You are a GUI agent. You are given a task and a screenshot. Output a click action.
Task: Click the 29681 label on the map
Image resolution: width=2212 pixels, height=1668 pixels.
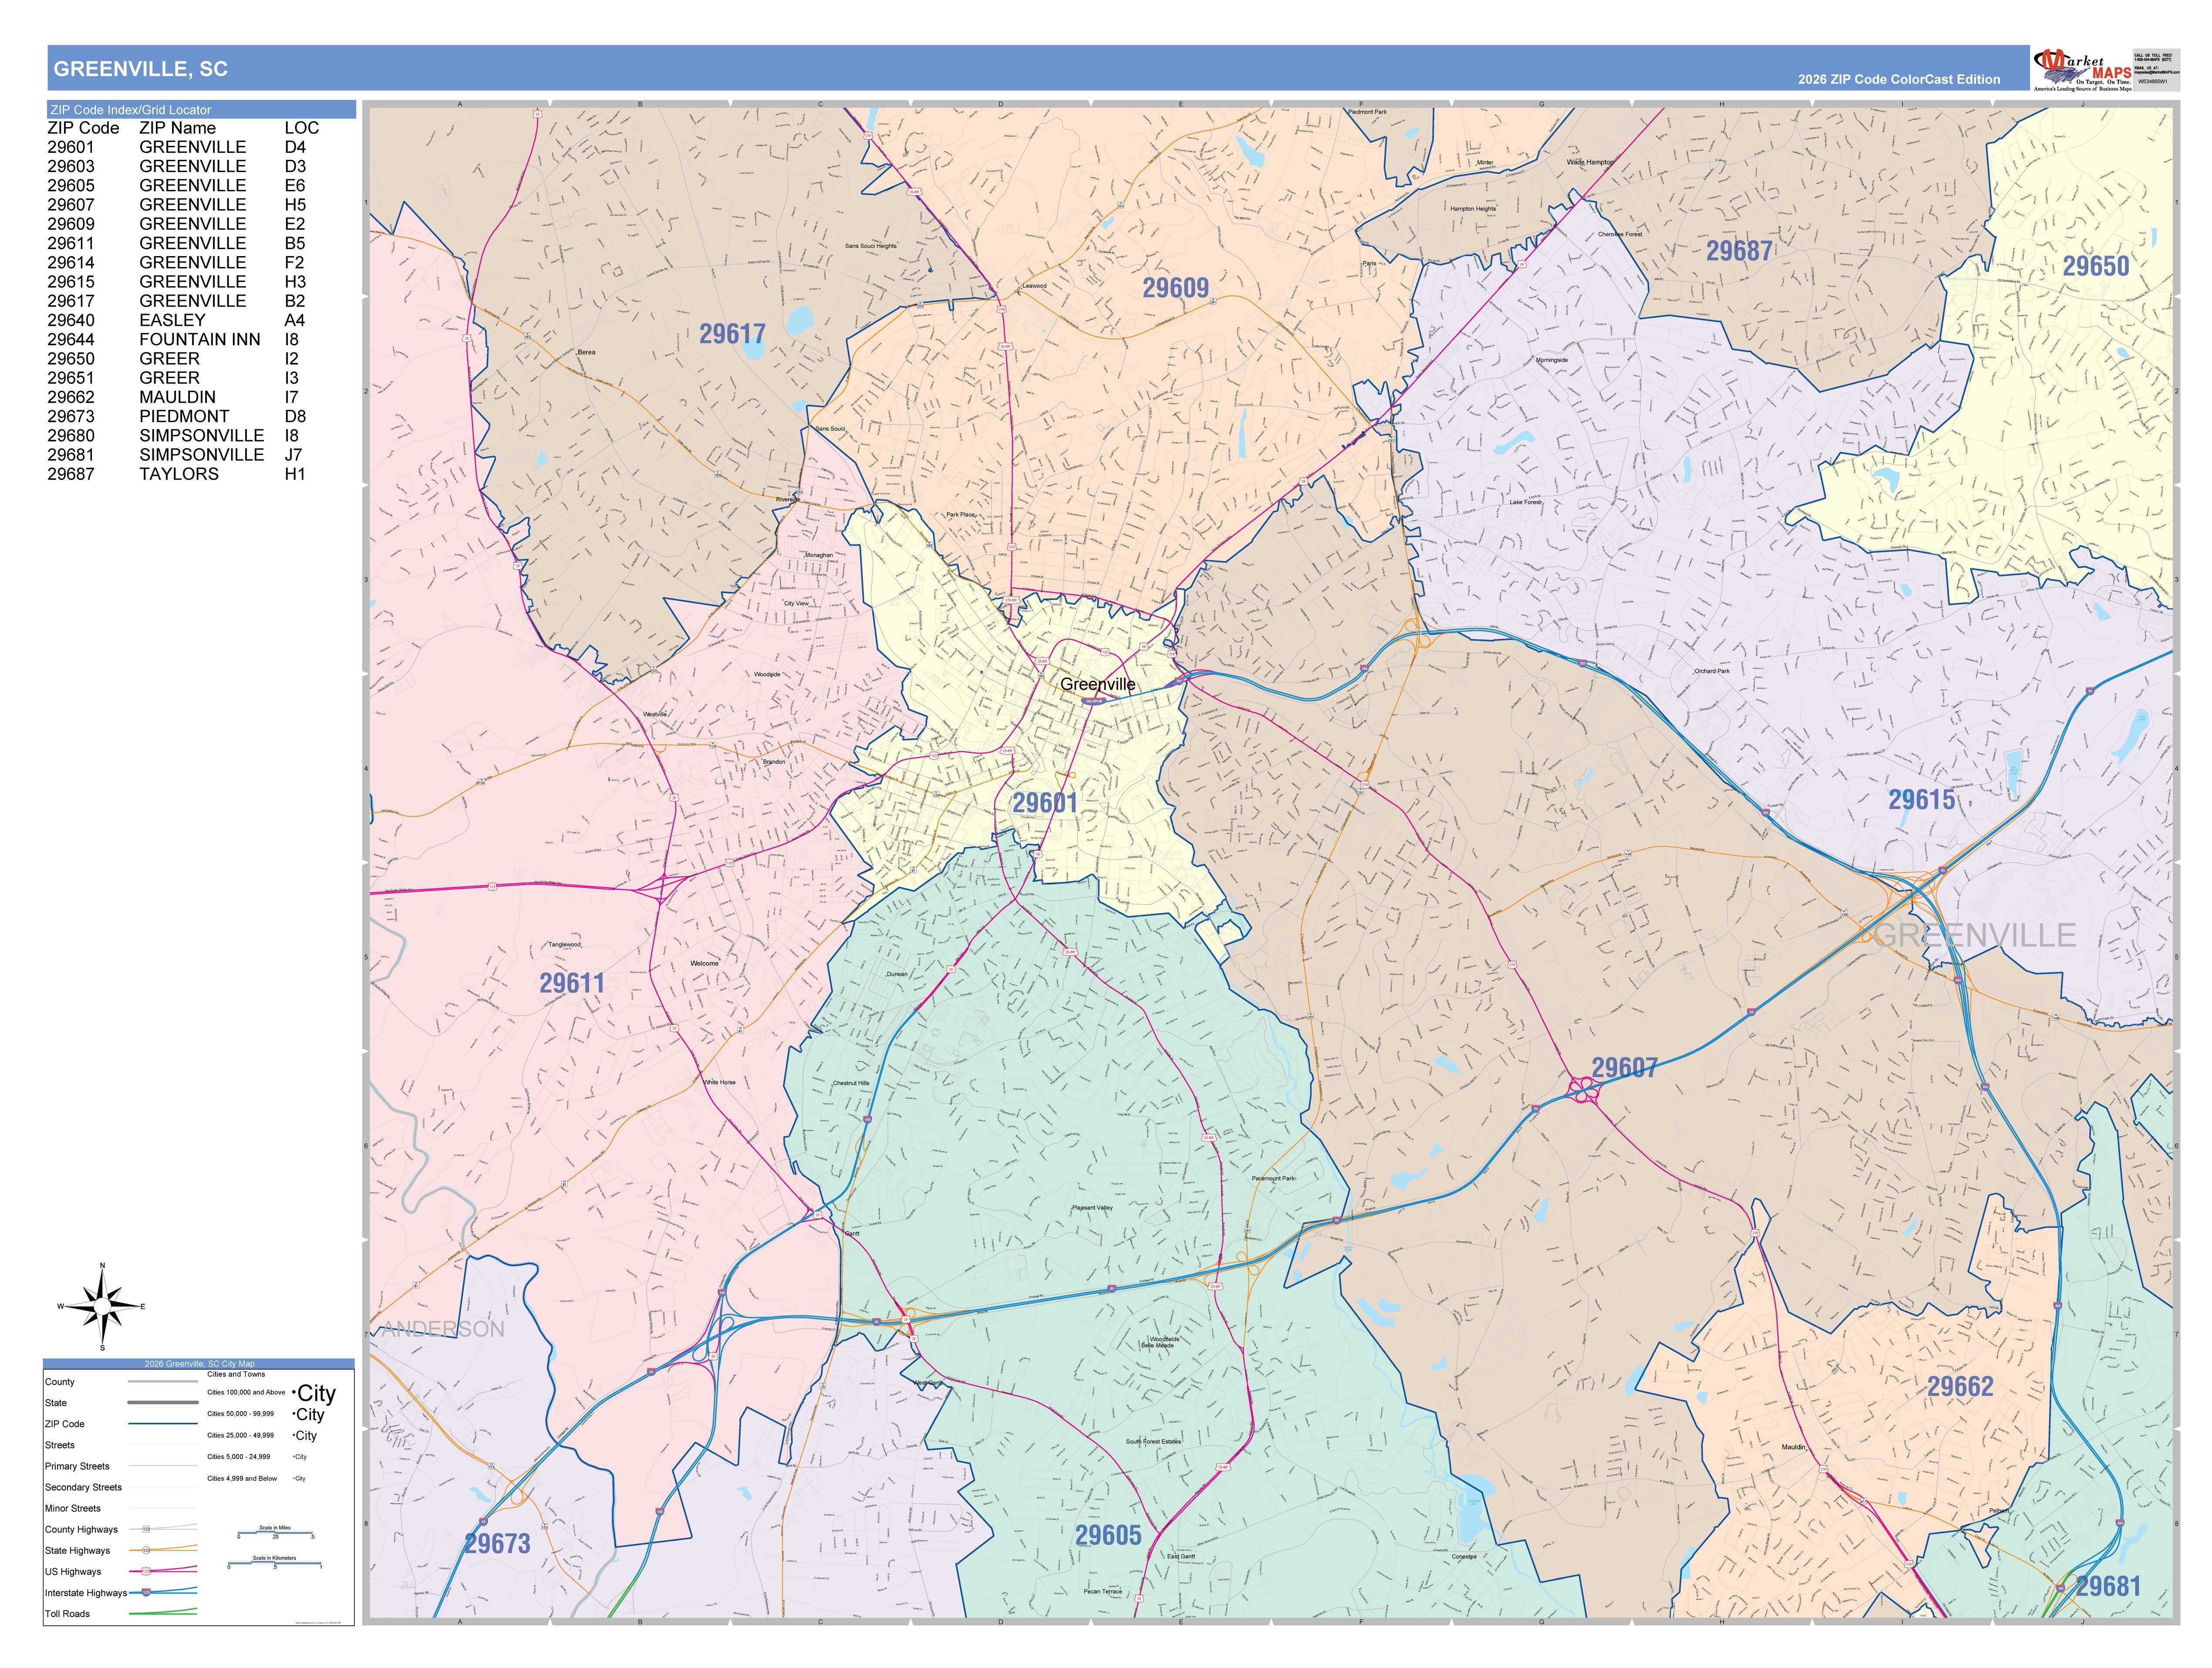2108,1586
